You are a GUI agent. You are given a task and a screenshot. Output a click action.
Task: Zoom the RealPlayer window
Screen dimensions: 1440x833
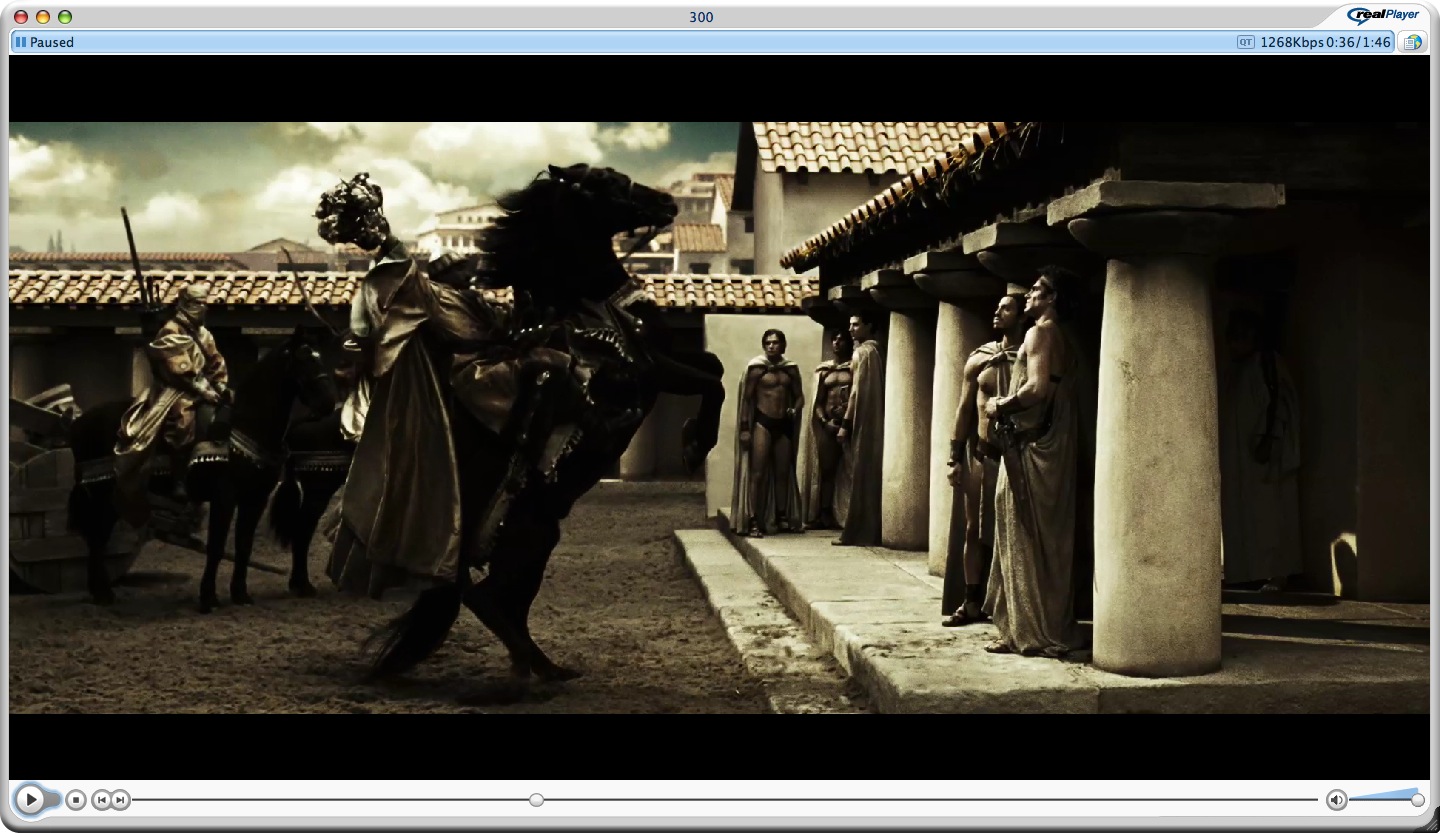[65, 17]
